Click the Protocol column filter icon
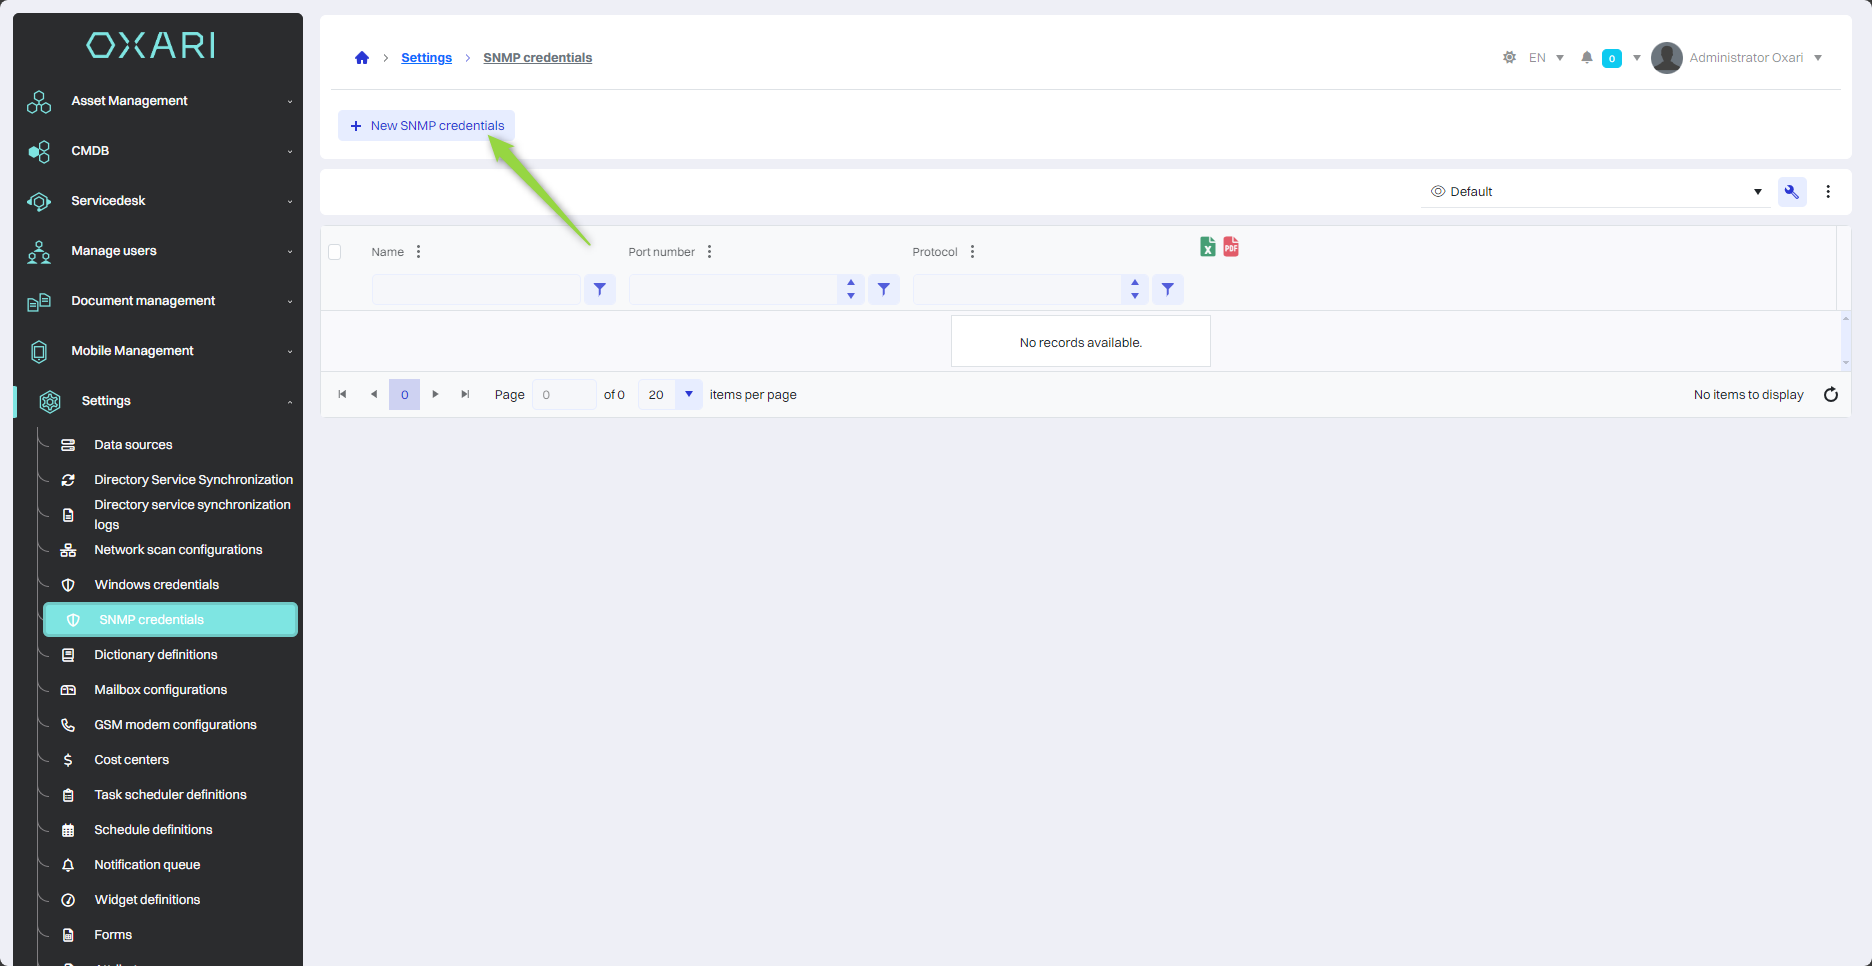The width and height of the screenshot is (1872, 966). (x=1167, y=290)
